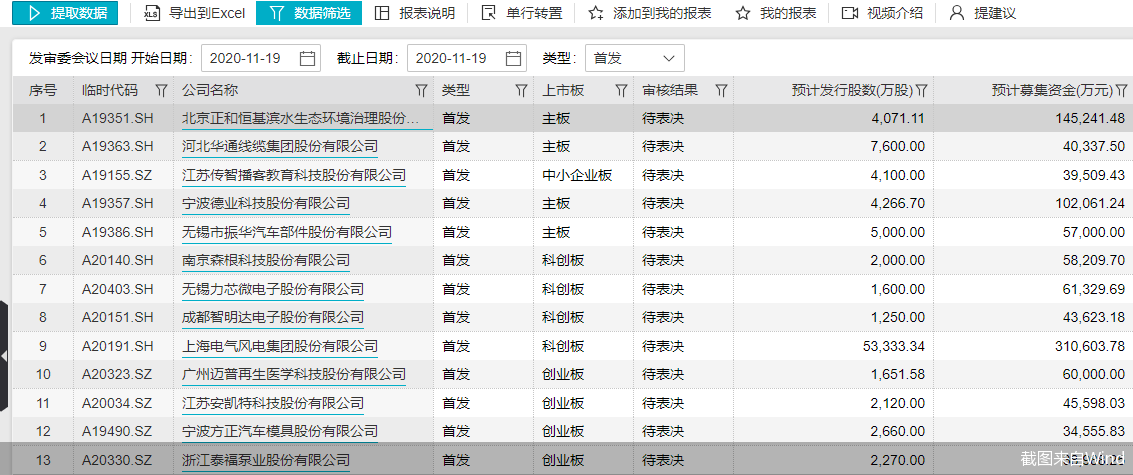Viewport: 1133px width, 475px height.
Task: Open the 无锡市振华汽车部件股份有限公司 link
Action: [287, 232]
